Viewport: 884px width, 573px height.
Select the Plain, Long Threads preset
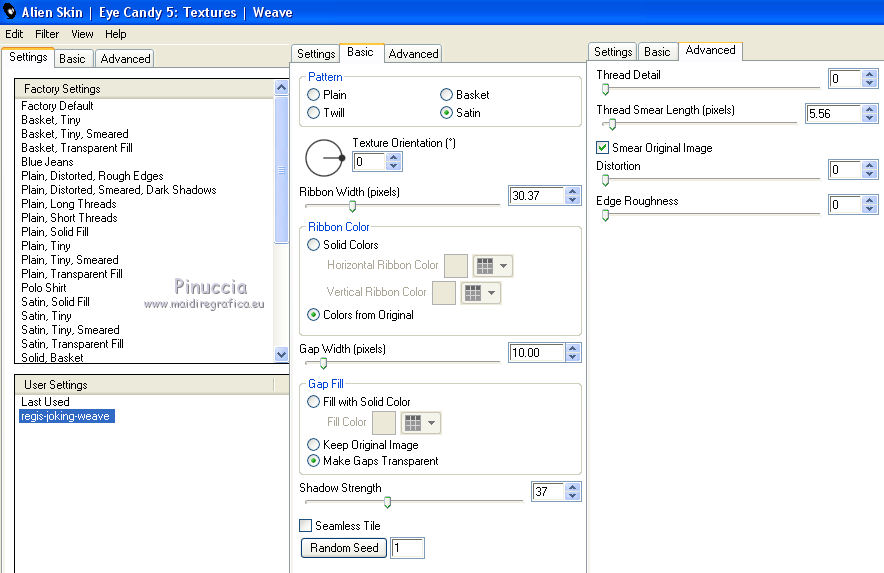69,204
